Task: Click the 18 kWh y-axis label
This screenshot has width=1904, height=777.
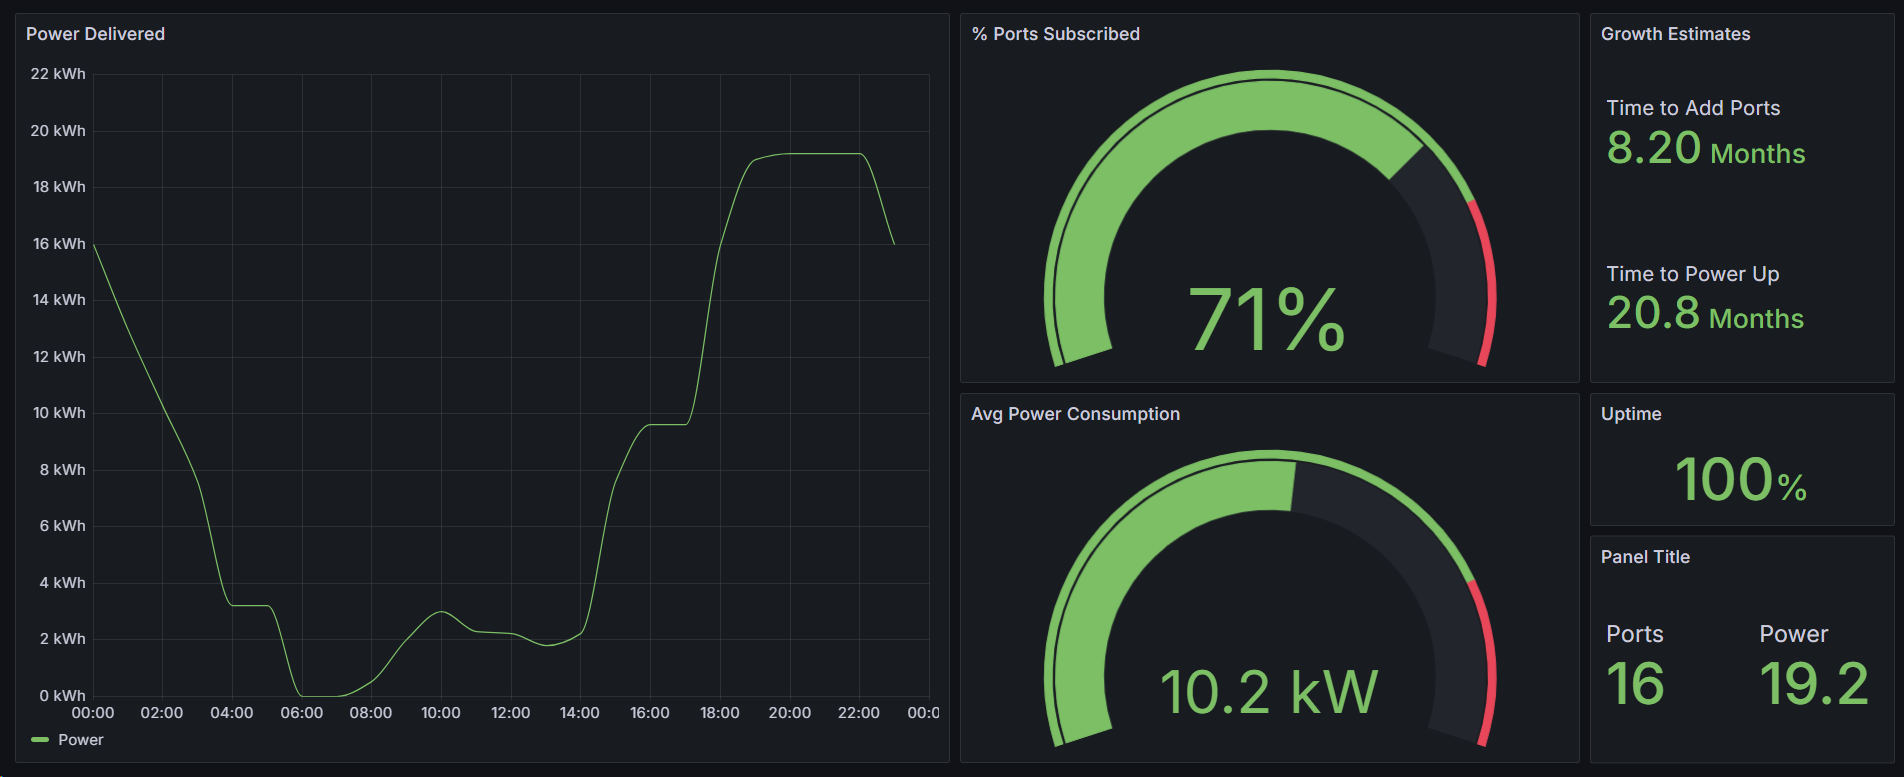Action: [x=59, y=187]
